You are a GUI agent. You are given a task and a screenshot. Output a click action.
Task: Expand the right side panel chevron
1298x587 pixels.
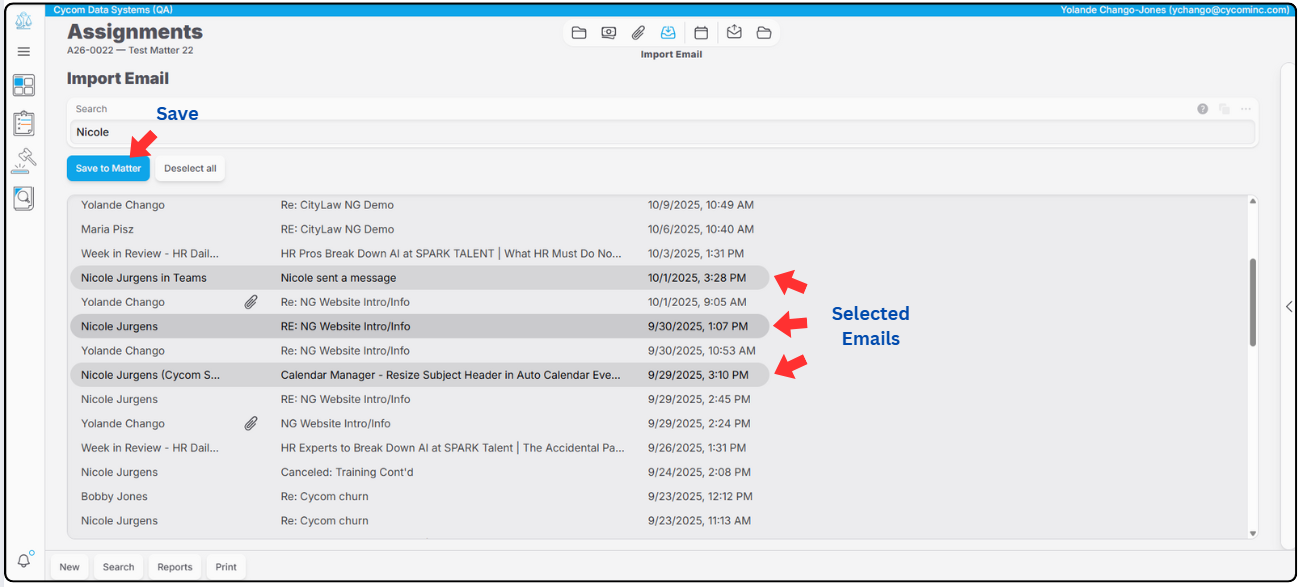[1289, 307]
